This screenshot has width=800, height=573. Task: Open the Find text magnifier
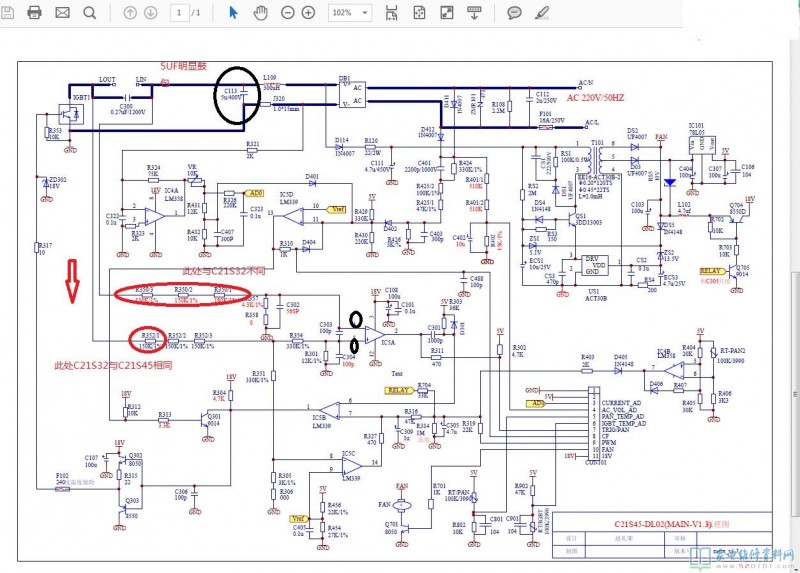click(x=90, y=12)
